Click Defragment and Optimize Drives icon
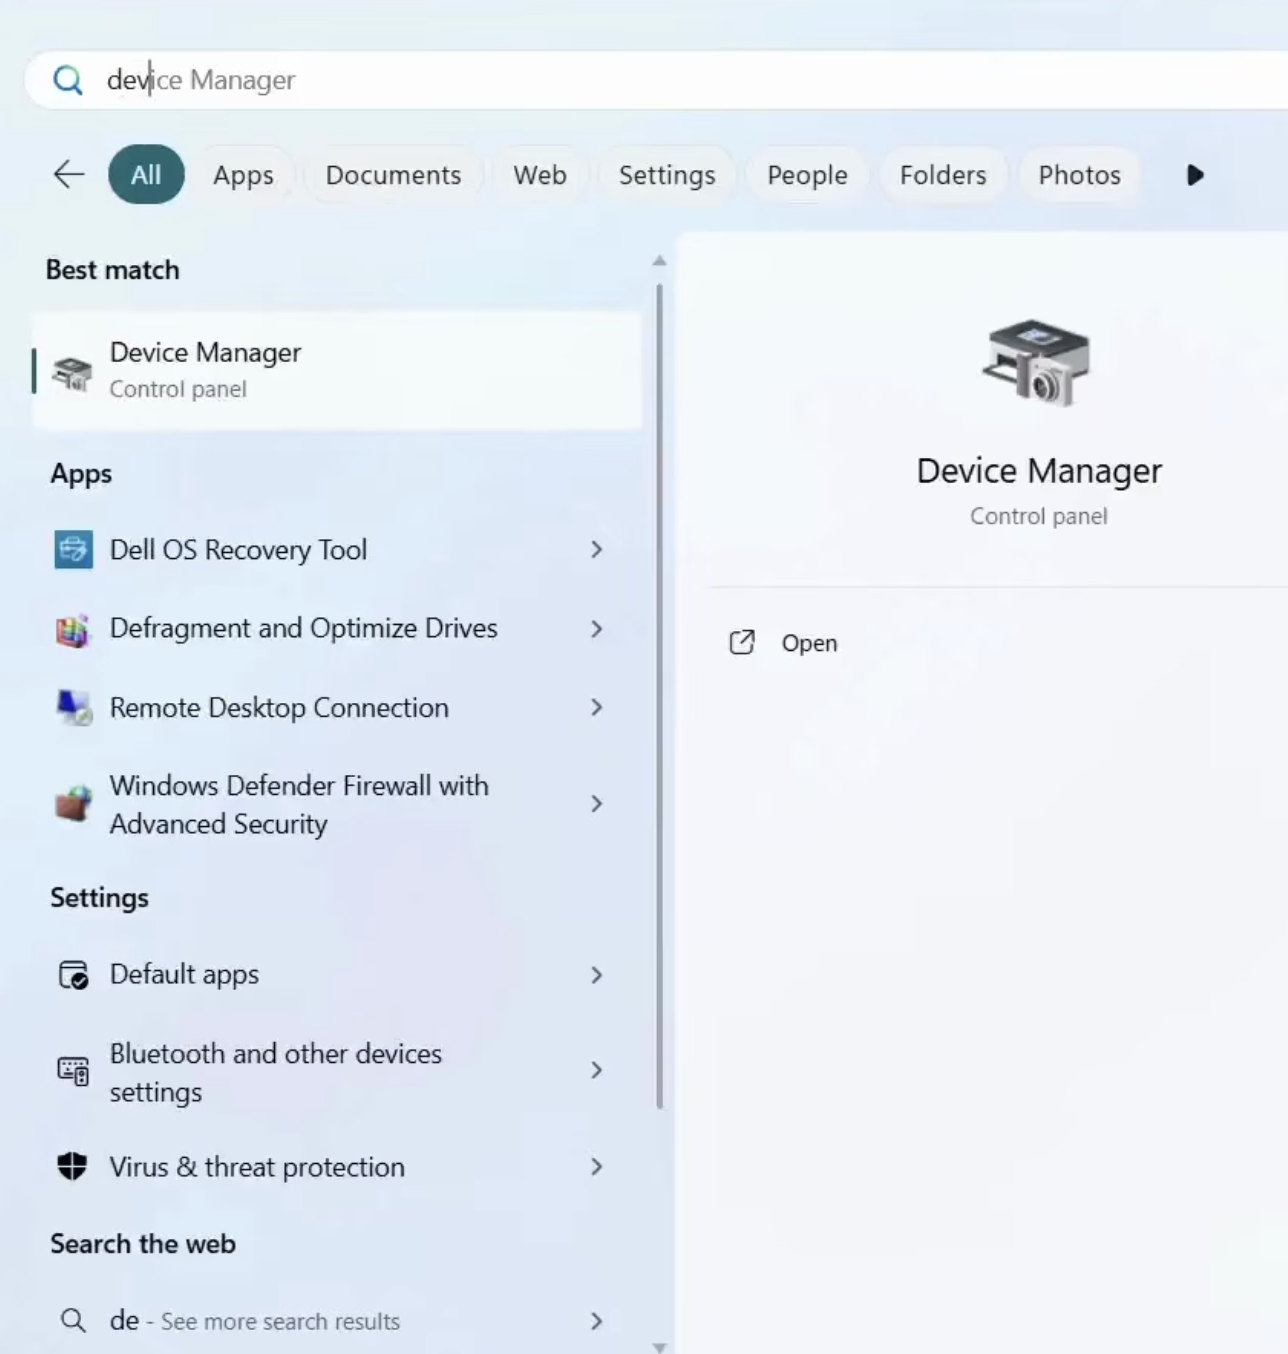 click(73, 629)
